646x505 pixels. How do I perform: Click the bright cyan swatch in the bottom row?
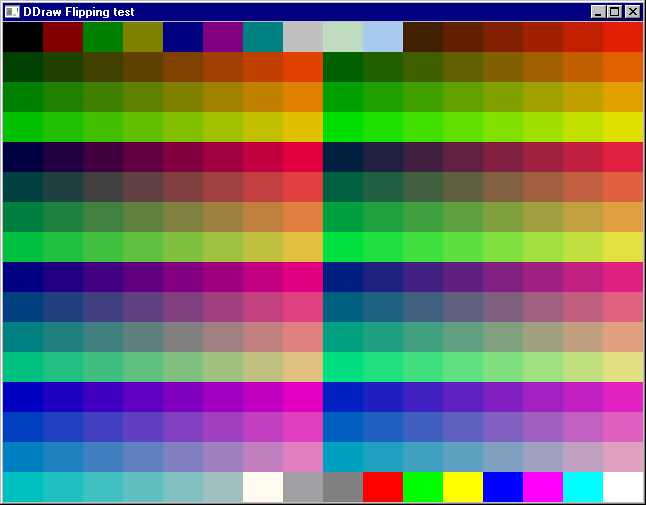point(582,487)
